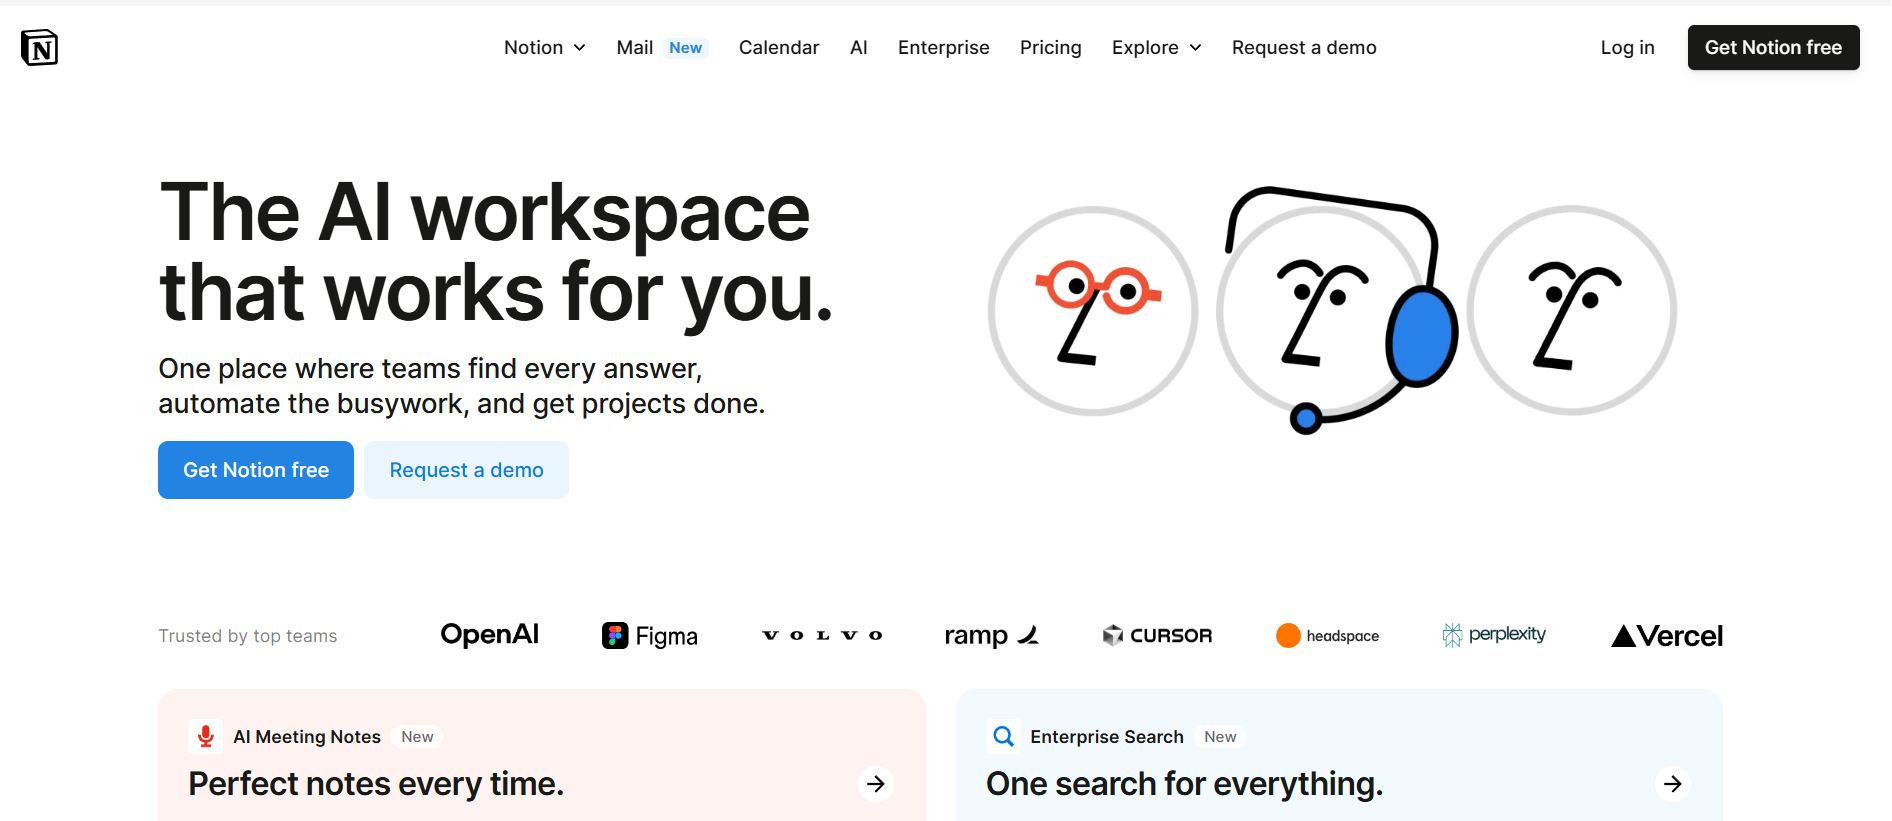The image size is (1892, 821).
Task: Visit the Pricing page
Action: point(1051,47)
